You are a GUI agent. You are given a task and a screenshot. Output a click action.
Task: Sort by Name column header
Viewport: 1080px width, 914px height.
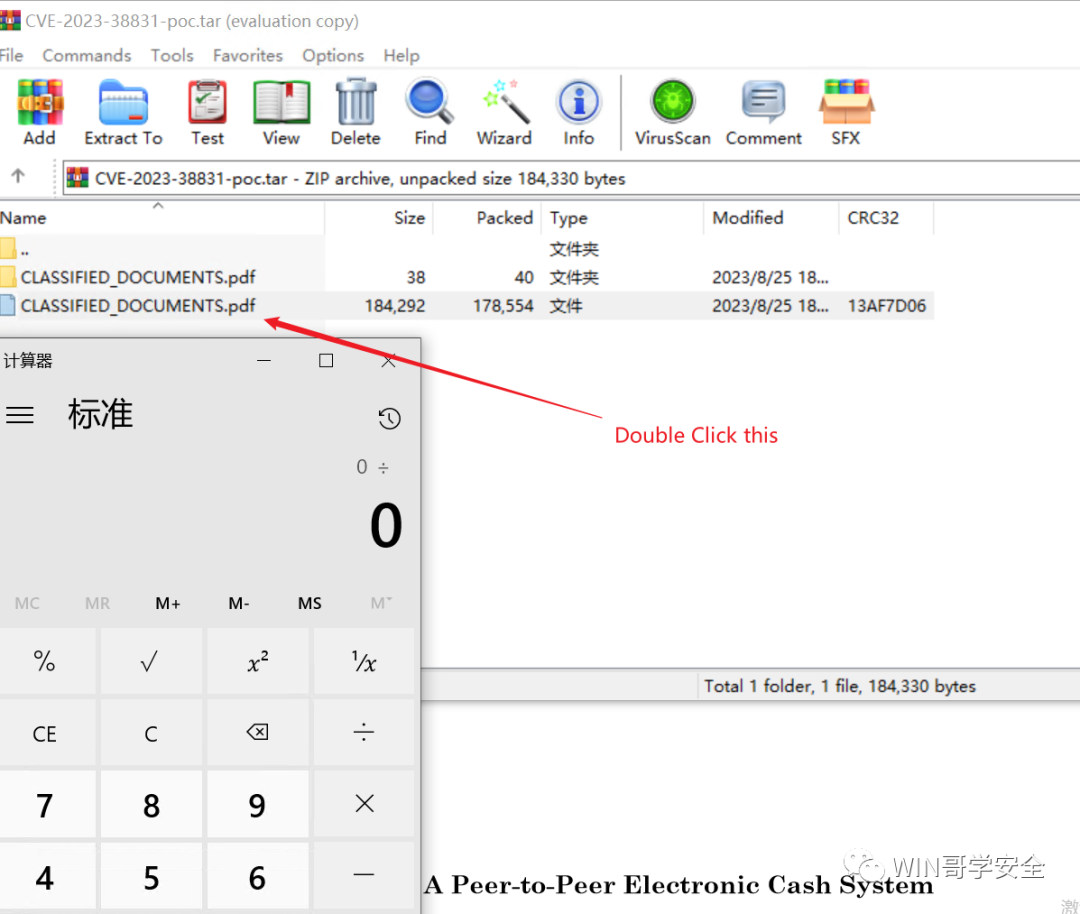point(161,218)
